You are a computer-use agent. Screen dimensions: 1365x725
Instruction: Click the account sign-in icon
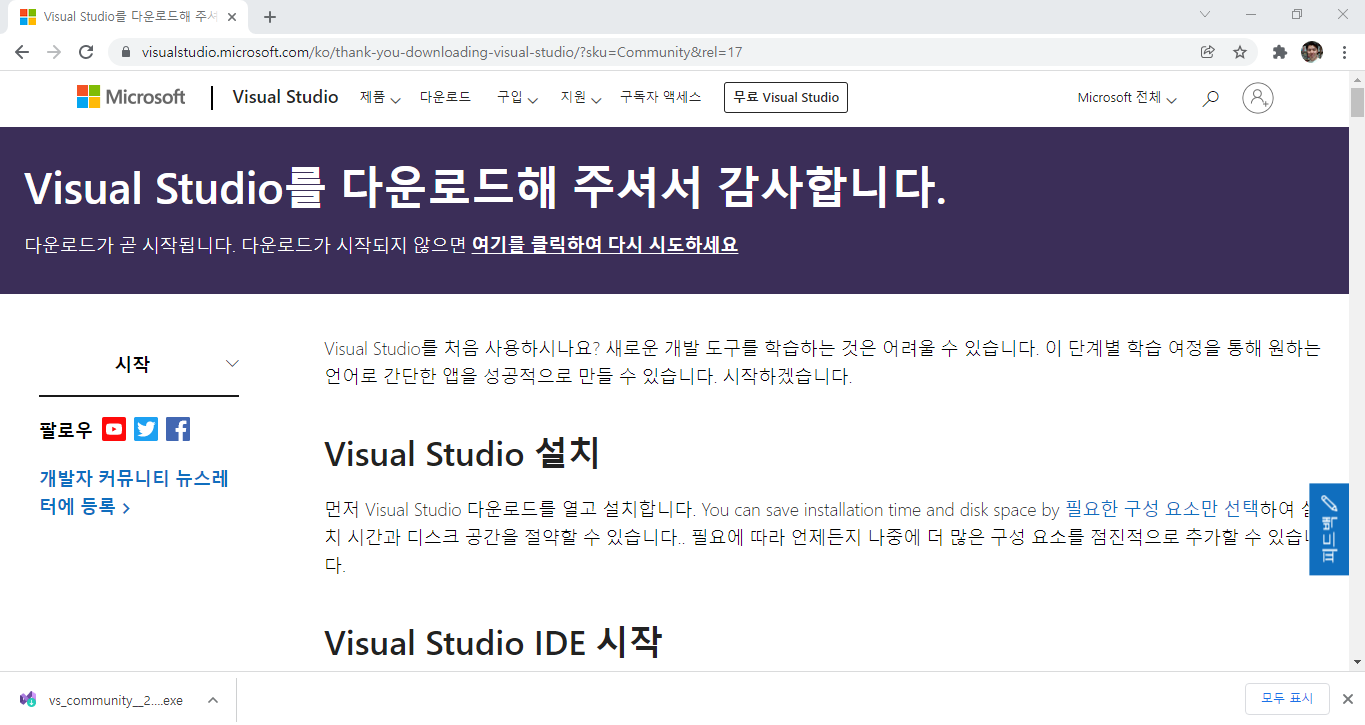(1258, 98)
